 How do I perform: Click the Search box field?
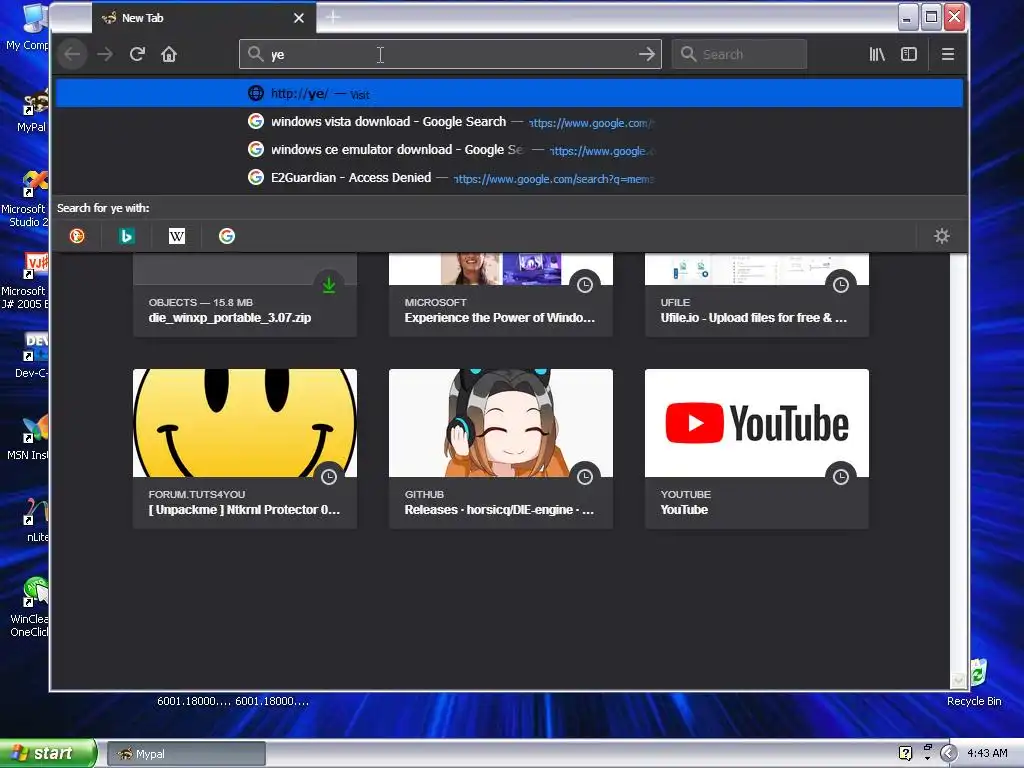739,54
